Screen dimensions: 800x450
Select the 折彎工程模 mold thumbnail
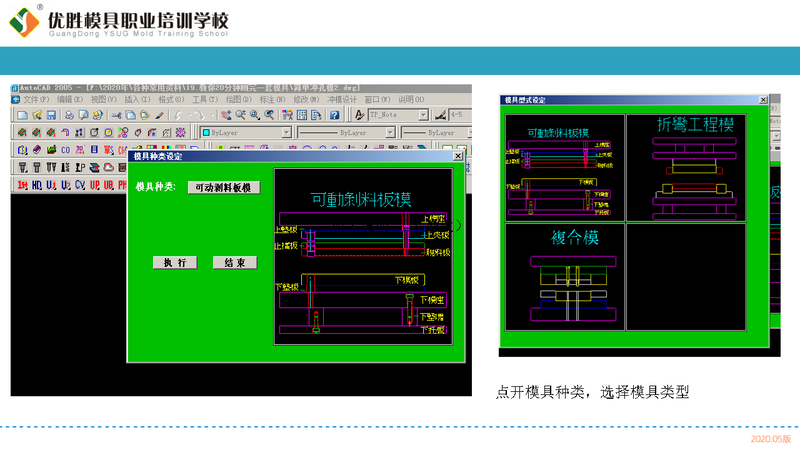tap(695, 166)
